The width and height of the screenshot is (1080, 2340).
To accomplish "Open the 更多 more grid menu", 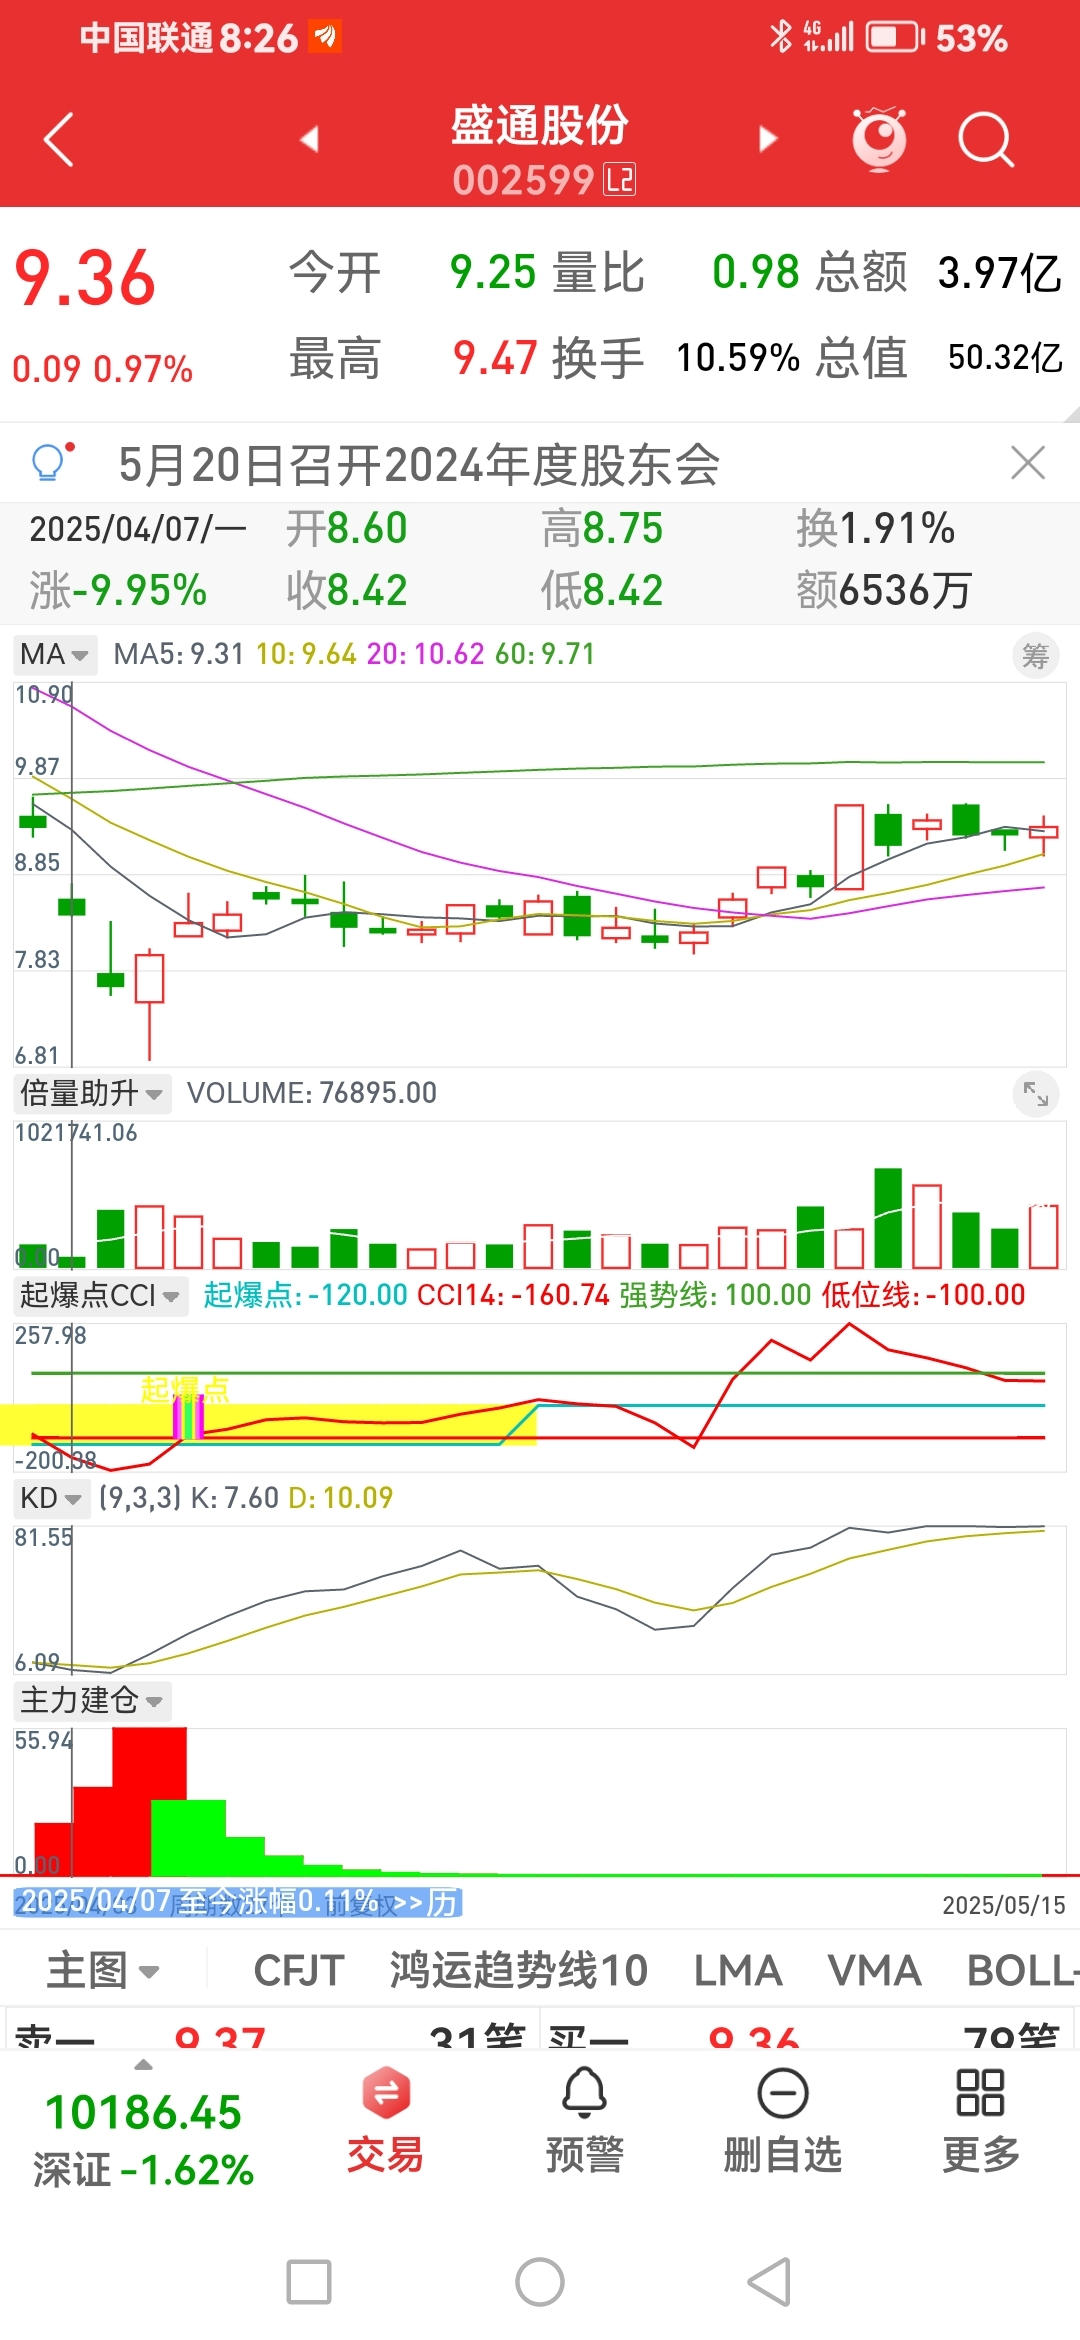I will point(981,2120).
